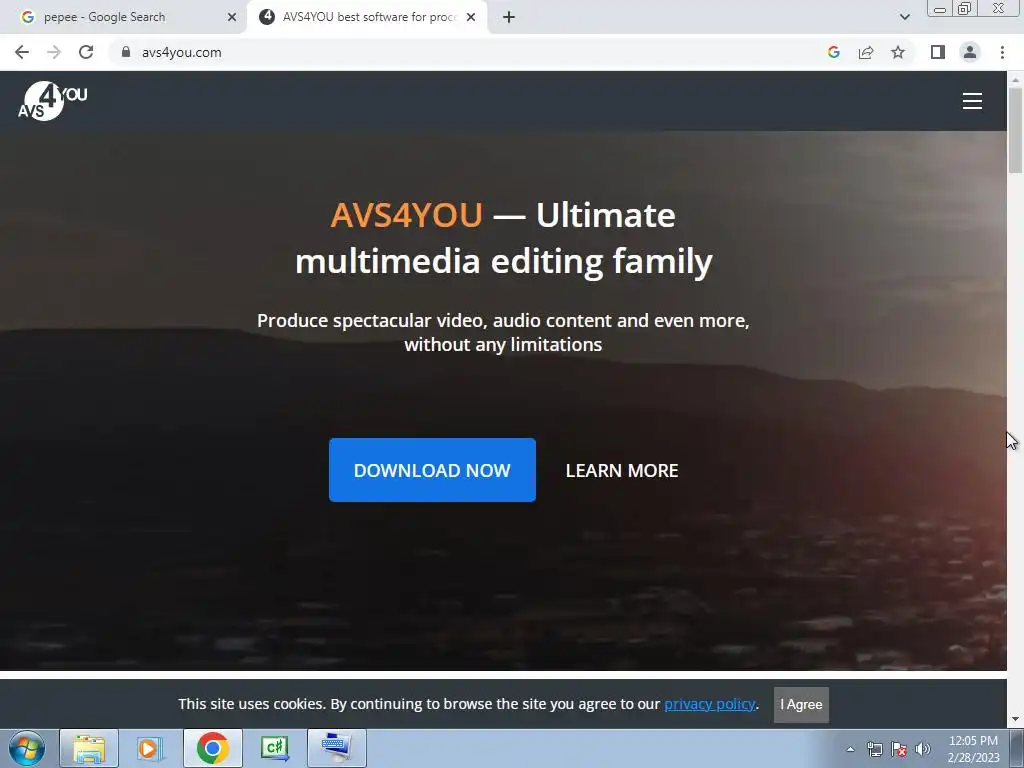1024x768 pixels.
Task: Open the C# application taskbar icon
Action: 274,748
